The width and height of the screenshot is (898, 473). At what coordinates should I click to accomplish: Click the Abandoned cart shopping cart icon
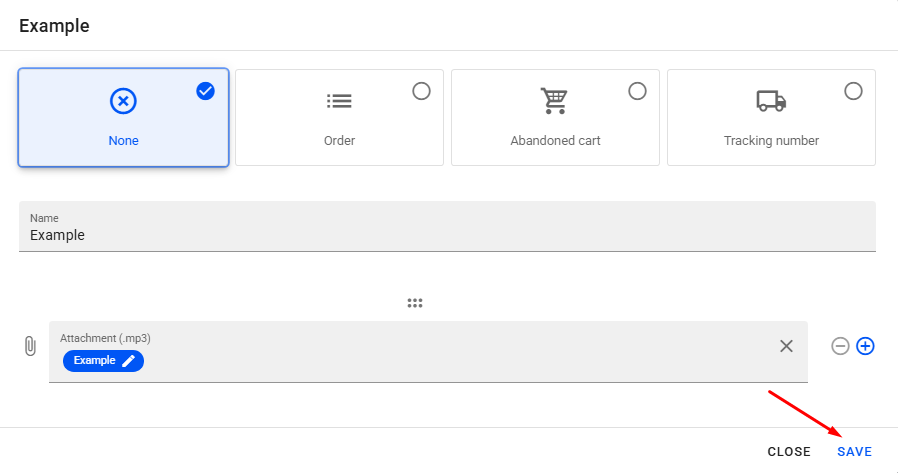click(x=554, y=101)
